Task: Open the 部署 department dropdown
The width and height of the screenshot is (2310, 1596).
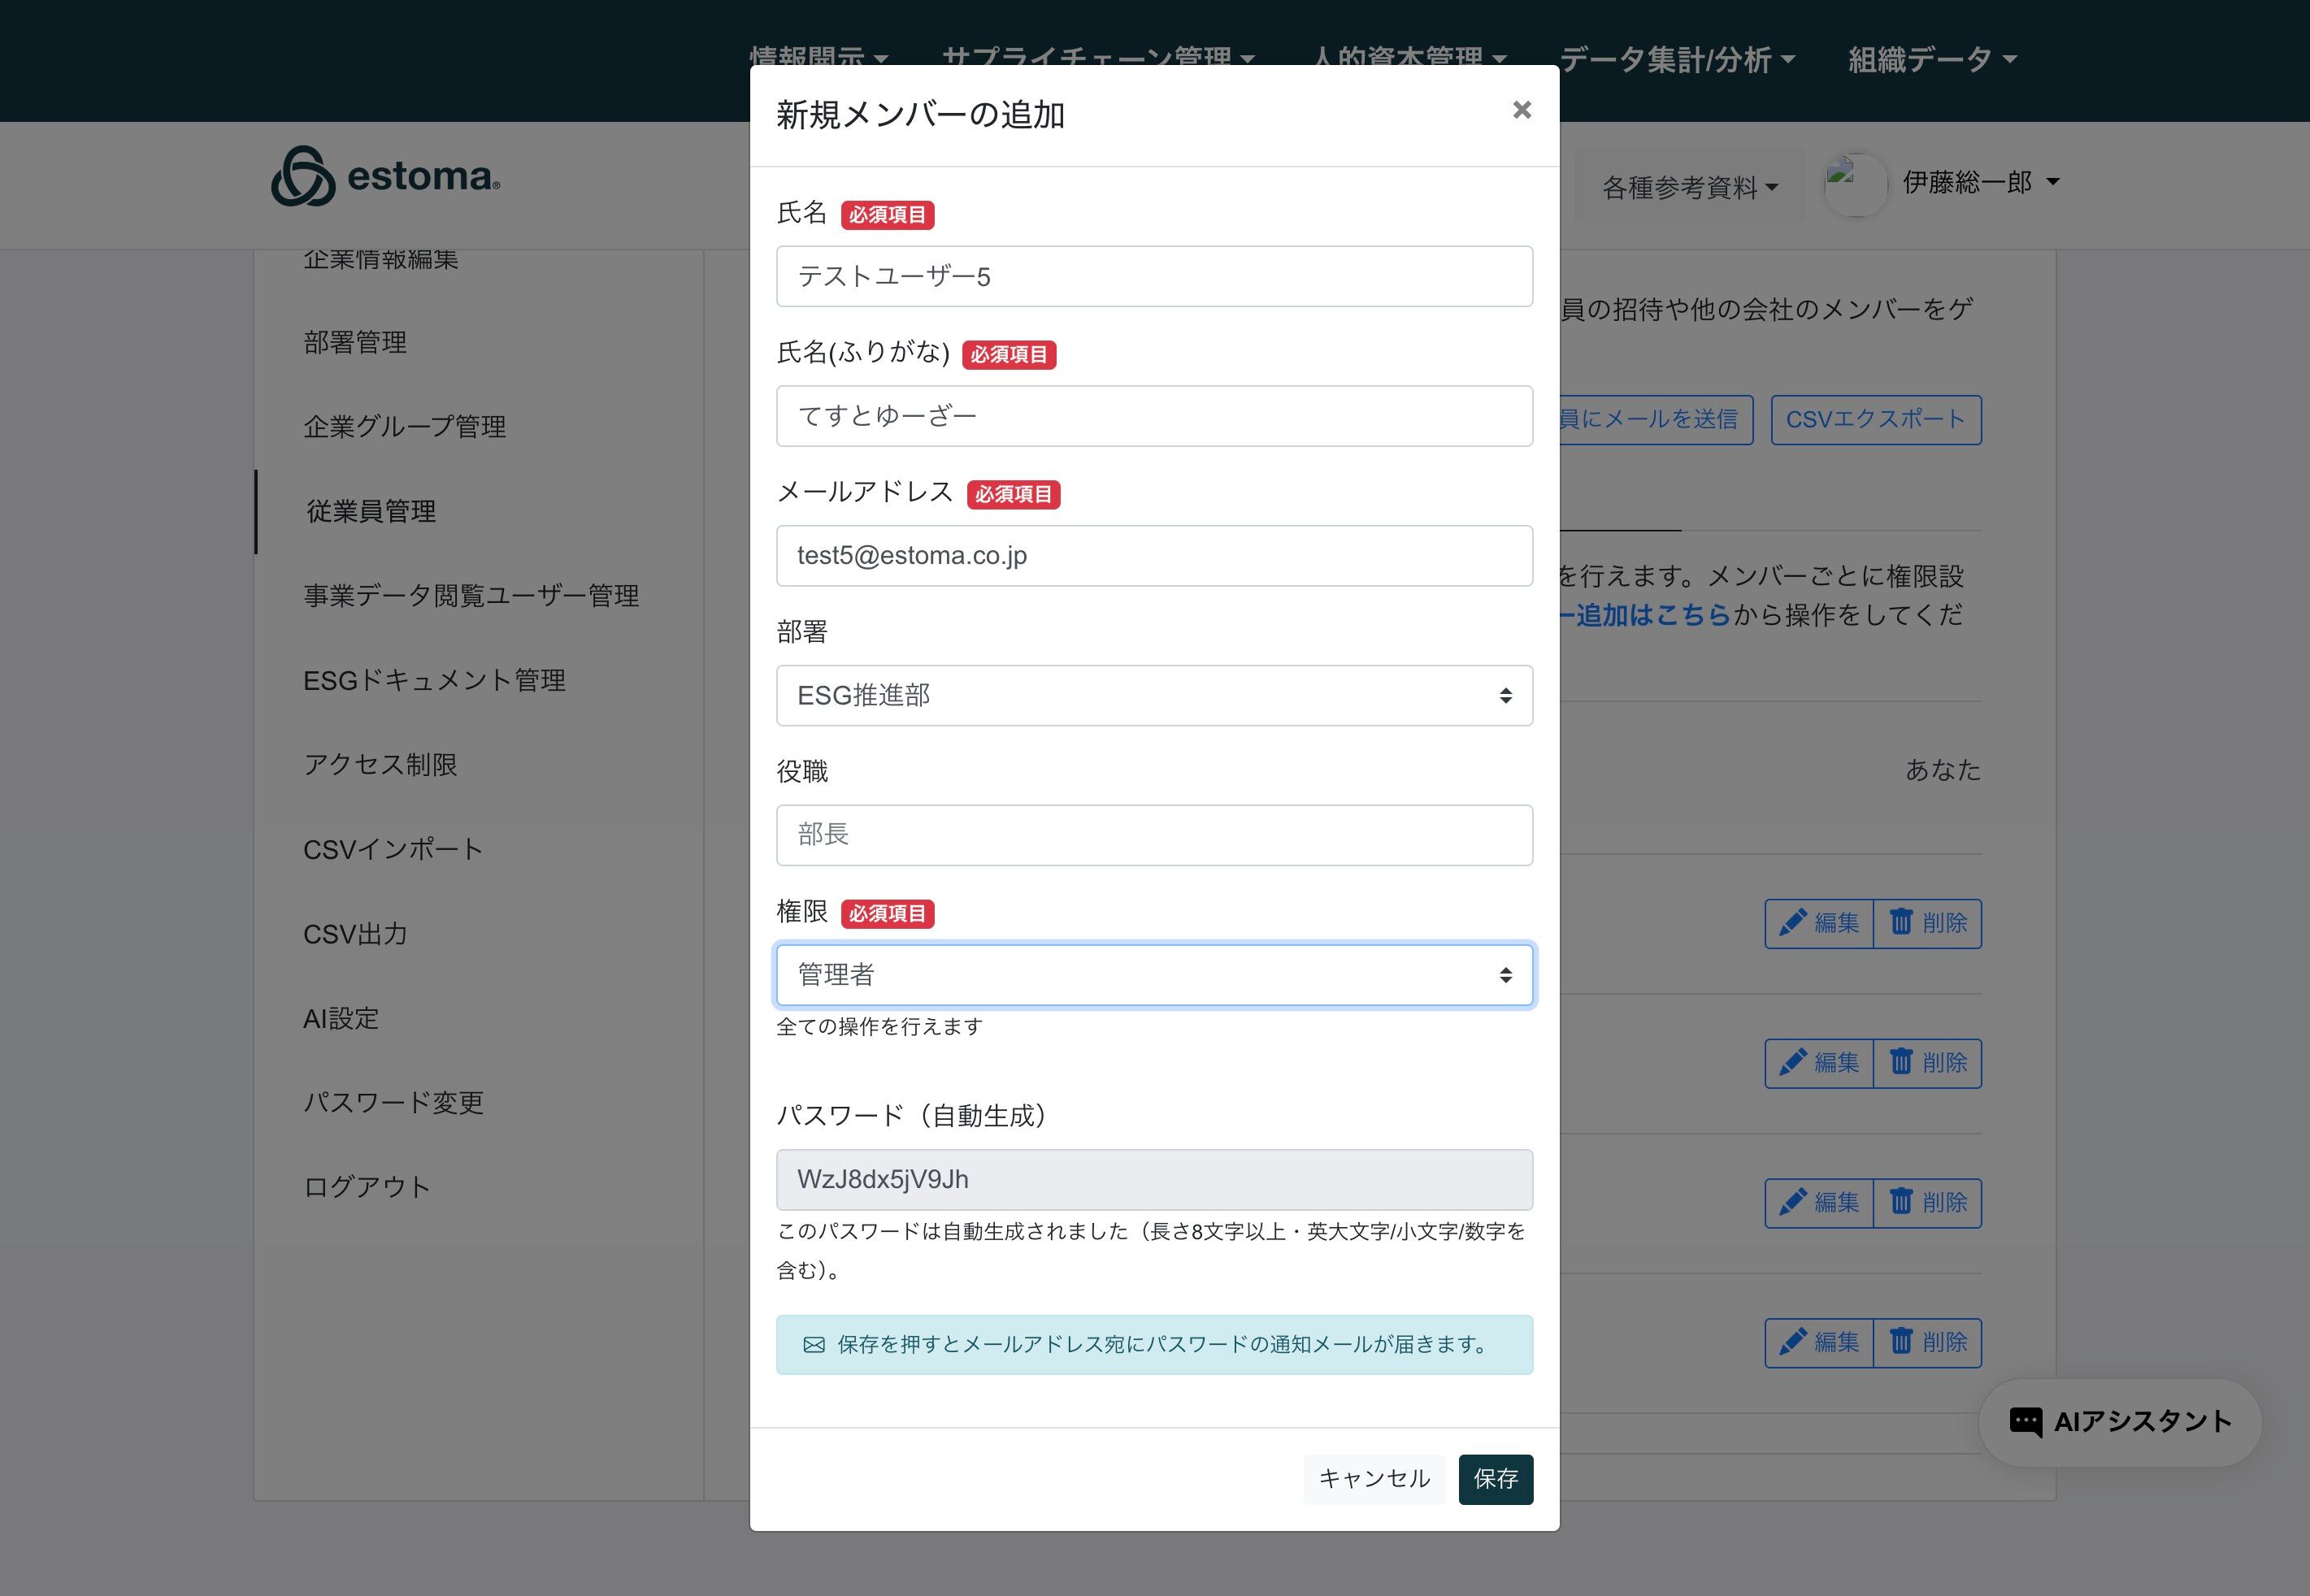Action: coord(1153,695)
